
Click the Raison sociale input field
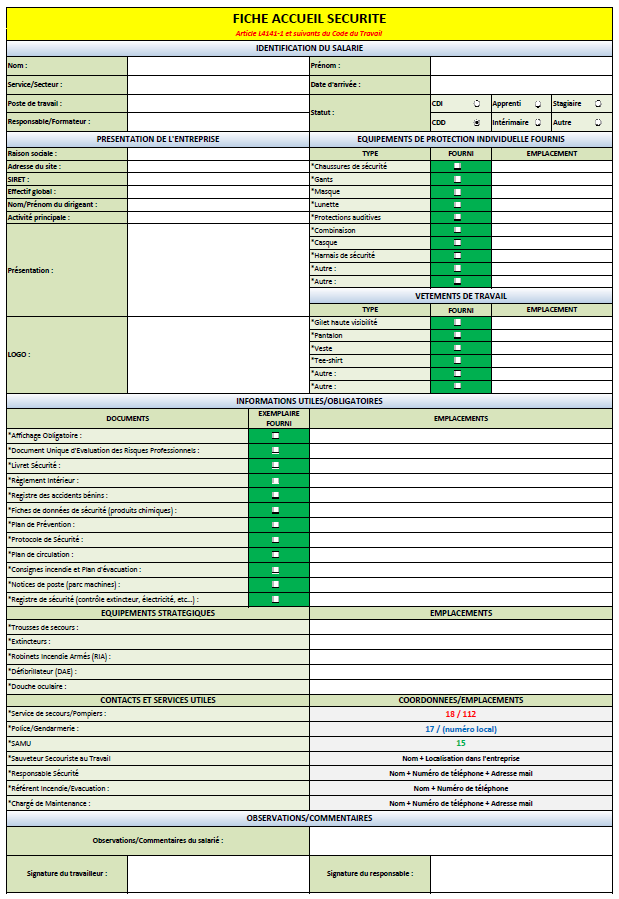pos(218,154)
